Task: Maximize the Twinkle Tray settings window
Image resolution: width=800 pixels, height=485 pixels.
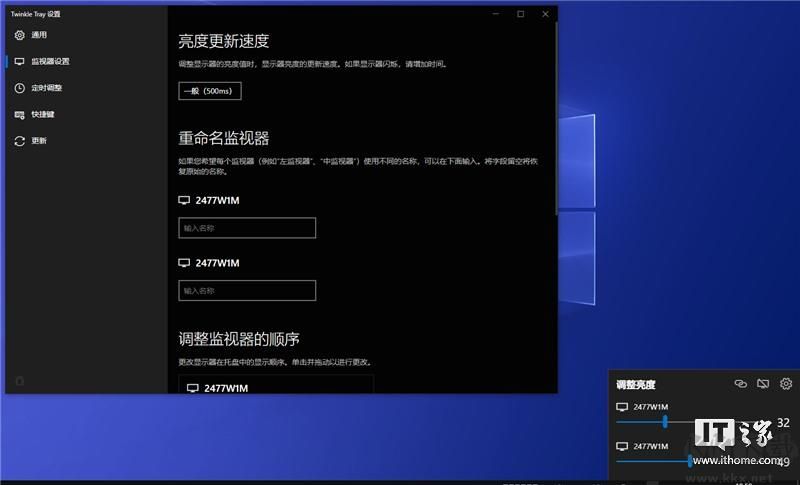Action: tap(520, 14)
